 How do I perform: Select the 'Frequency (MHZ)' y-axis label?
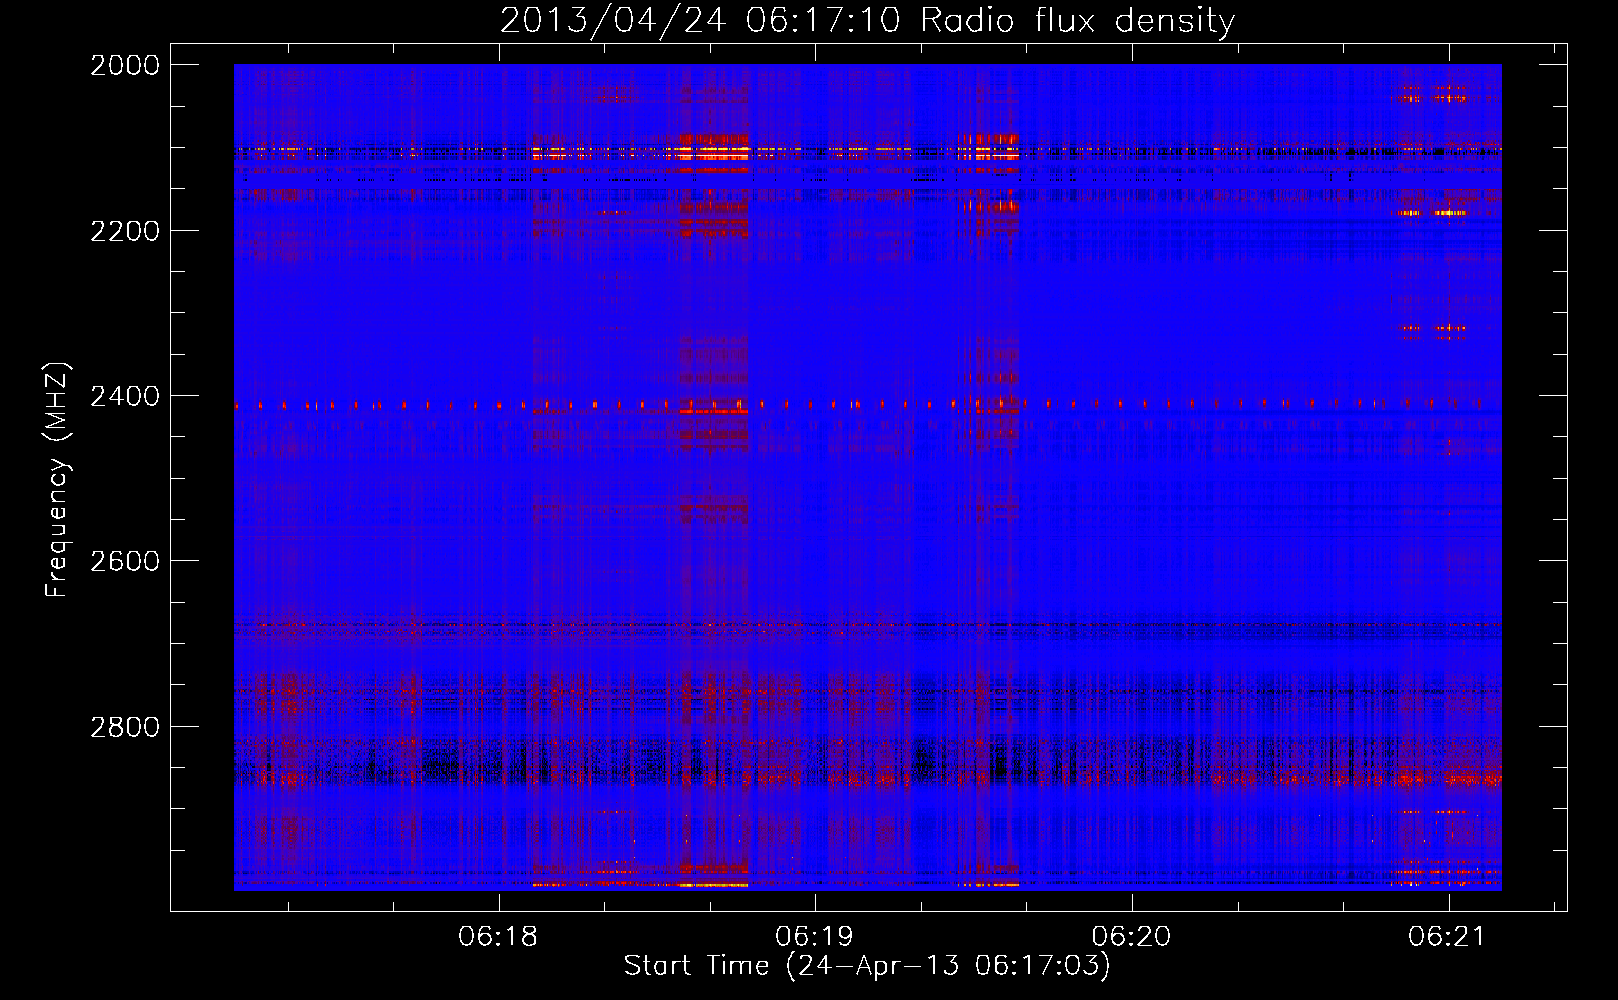[x=58, y=481]
